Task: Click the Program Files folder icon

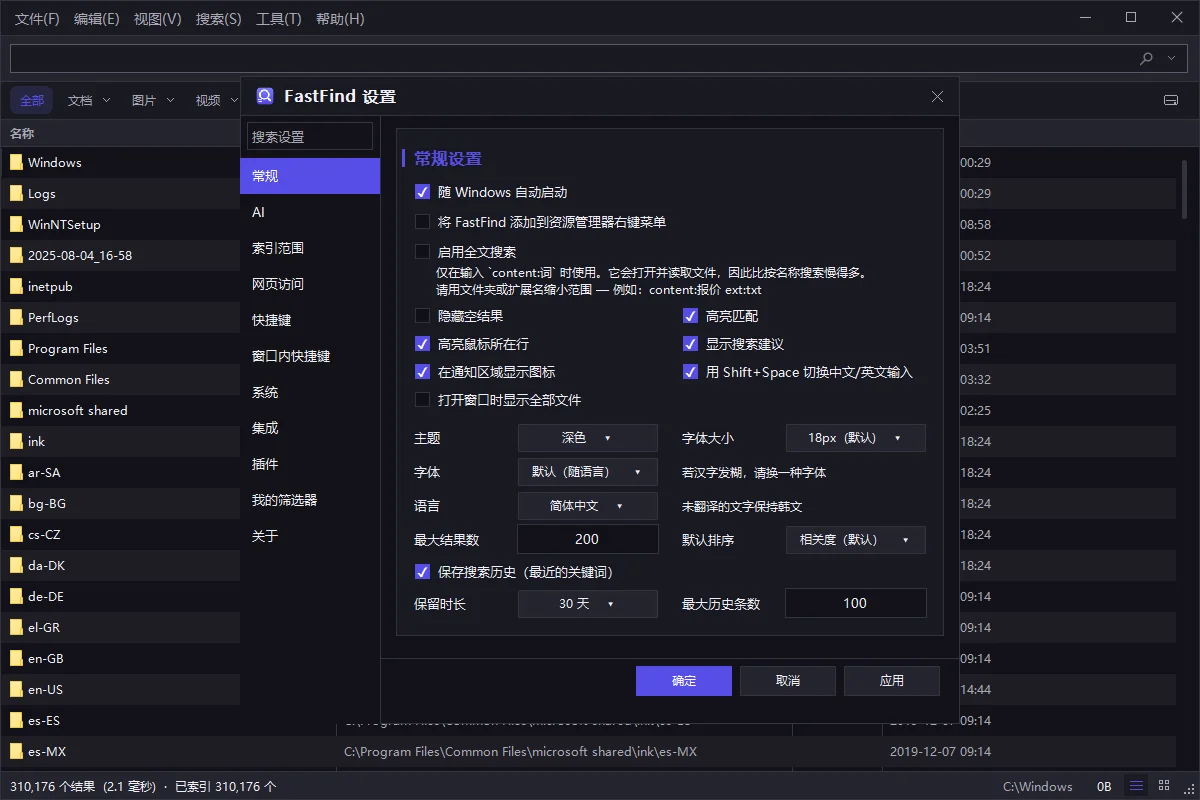Action: [x=16, y=348]
